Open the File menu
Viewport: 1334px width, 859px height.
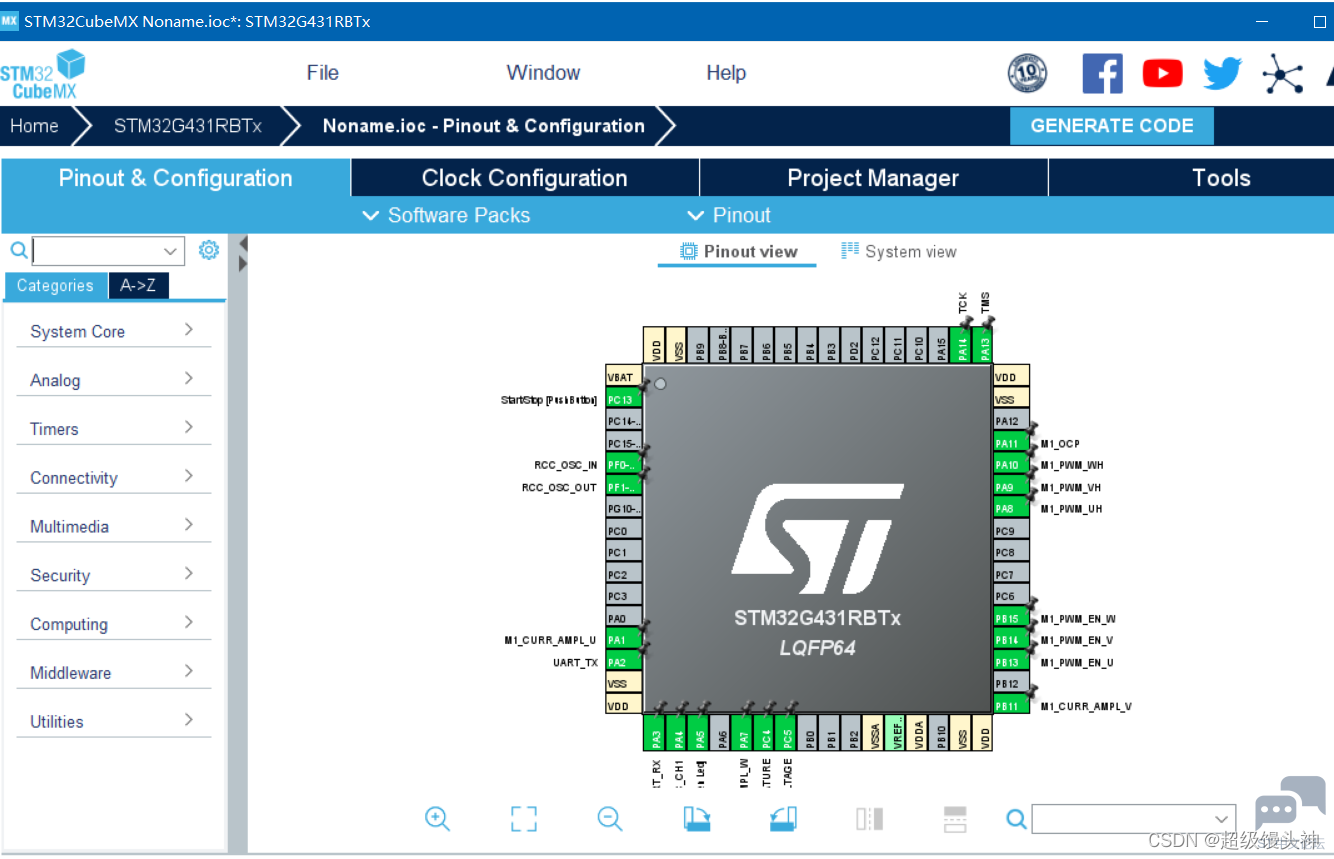click(x=322, y=73)
